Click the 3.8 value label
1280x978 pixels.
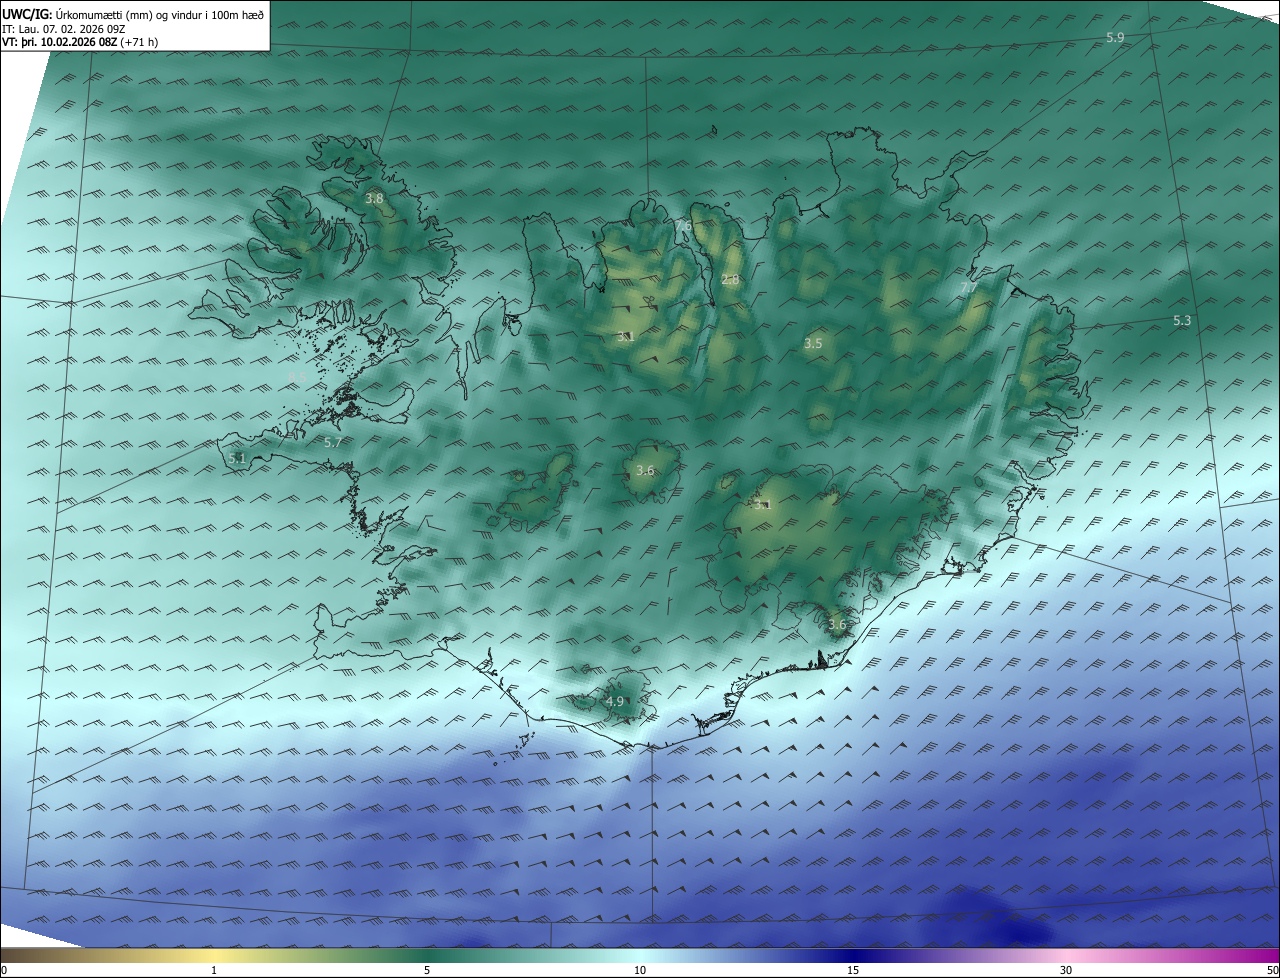pos(374,199)
